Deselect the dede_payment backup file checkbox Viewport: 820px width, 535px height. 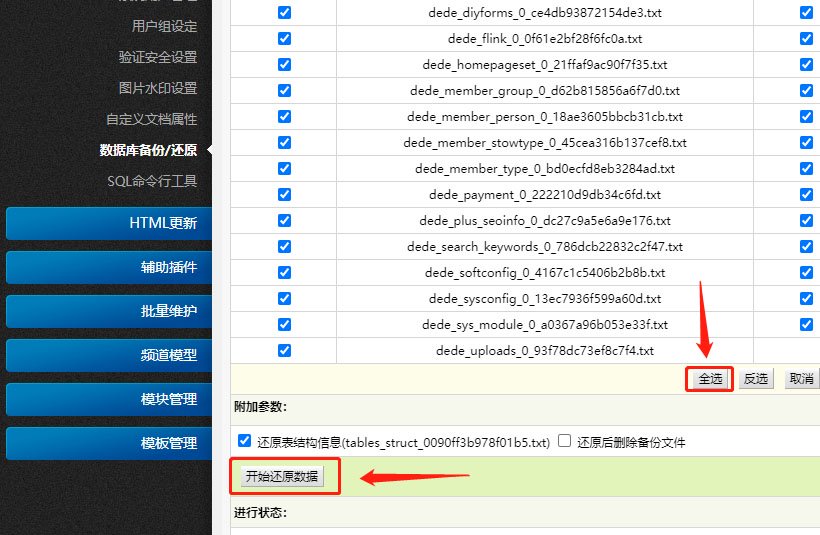(284, 194)
